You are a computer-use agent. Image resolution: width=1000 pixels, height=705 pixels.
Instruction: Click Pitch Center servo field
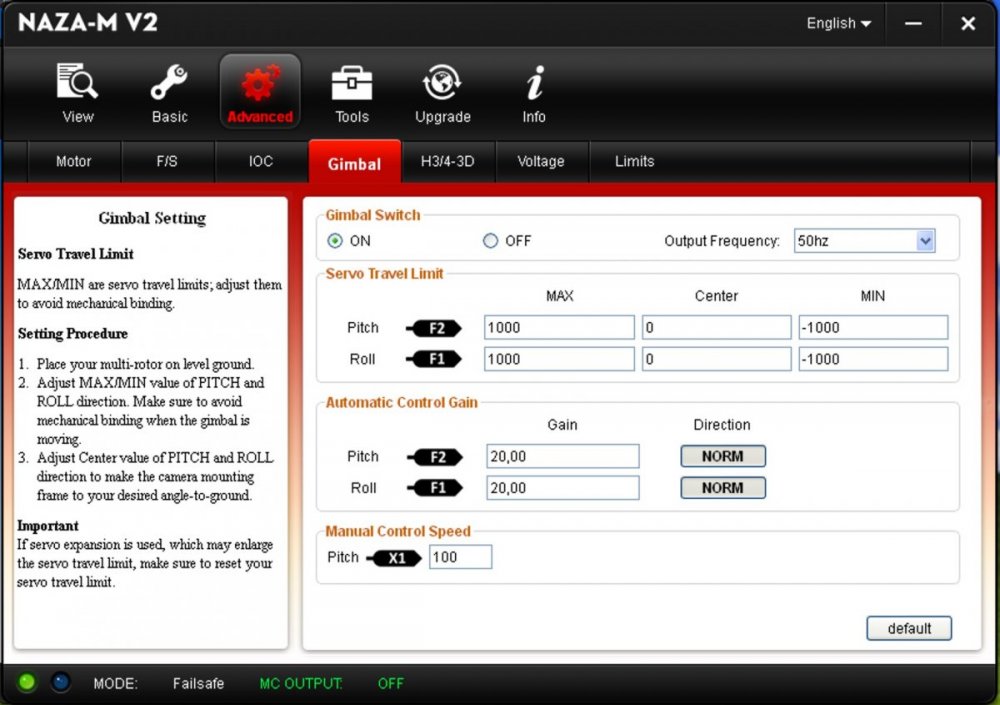[716, 327]
